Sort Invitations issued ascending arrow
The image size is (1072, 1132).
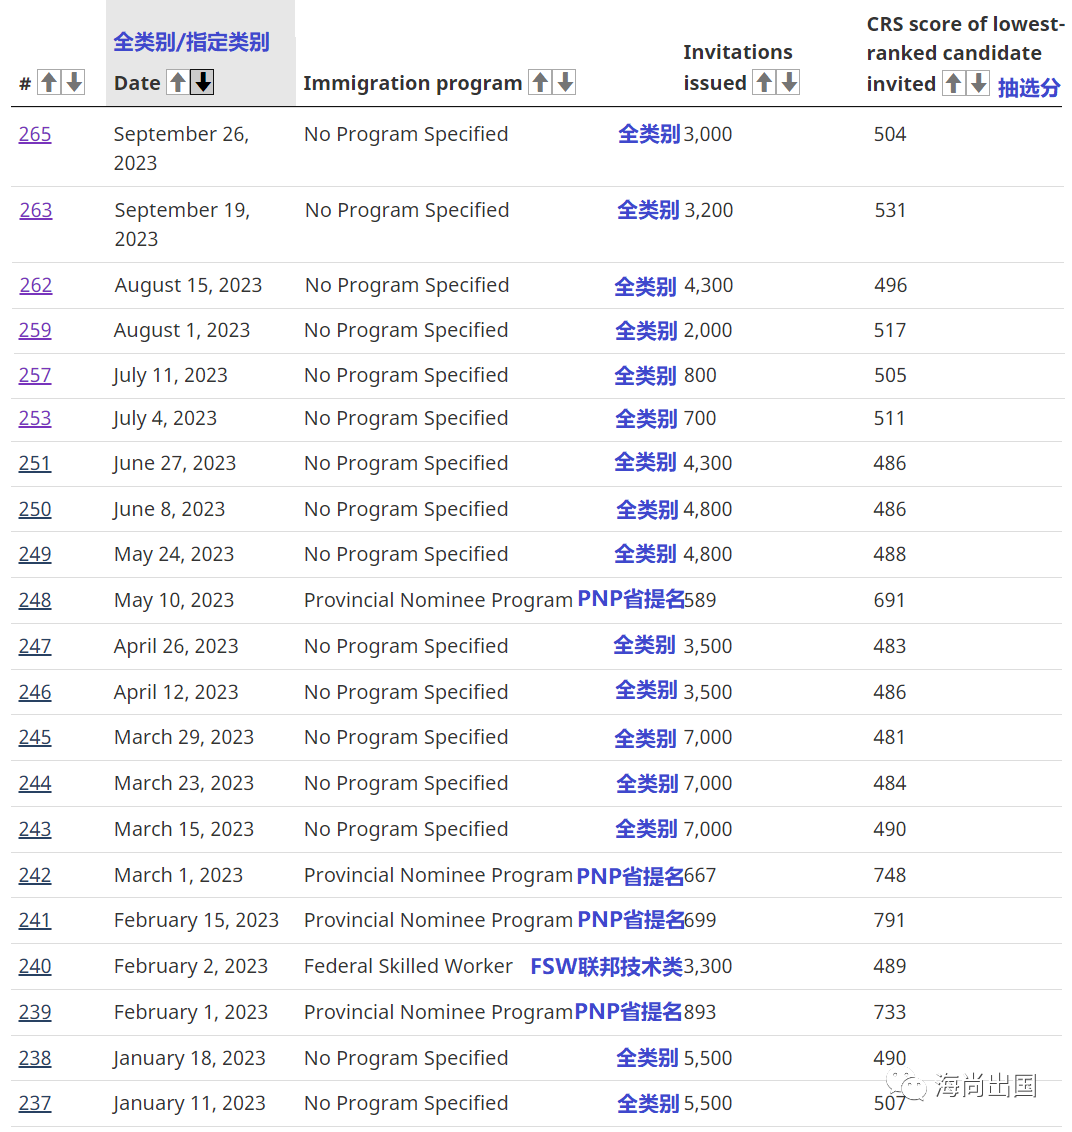pos(764,83)
